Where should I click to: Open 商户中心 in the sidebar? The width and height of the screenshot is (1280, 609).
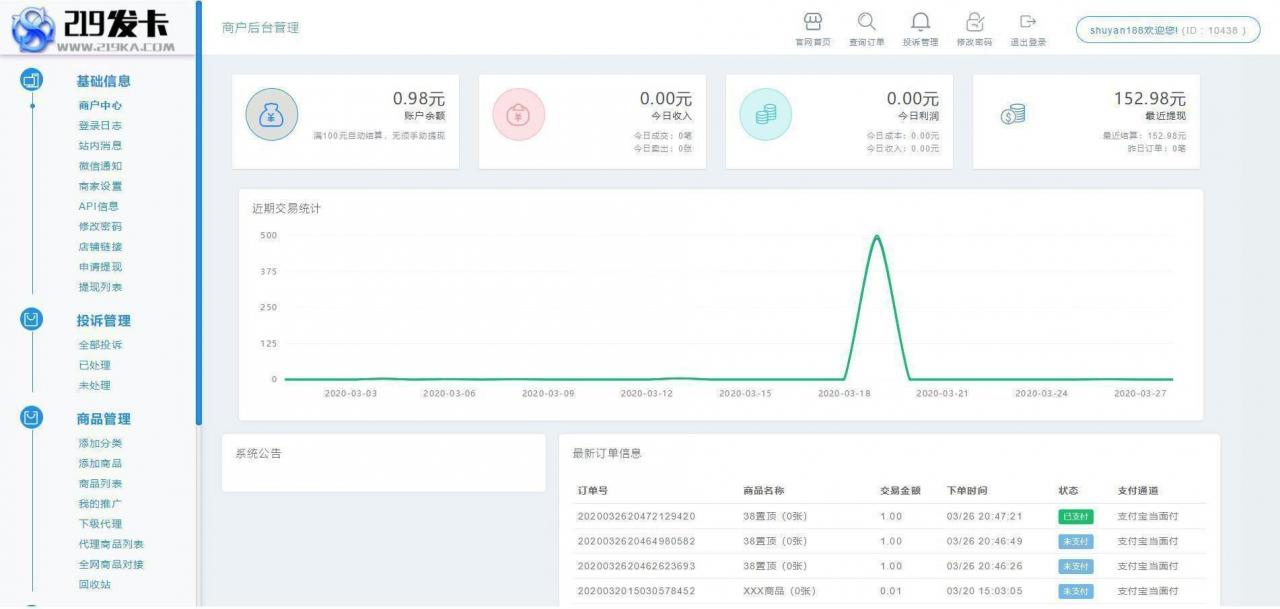(100, 105)
